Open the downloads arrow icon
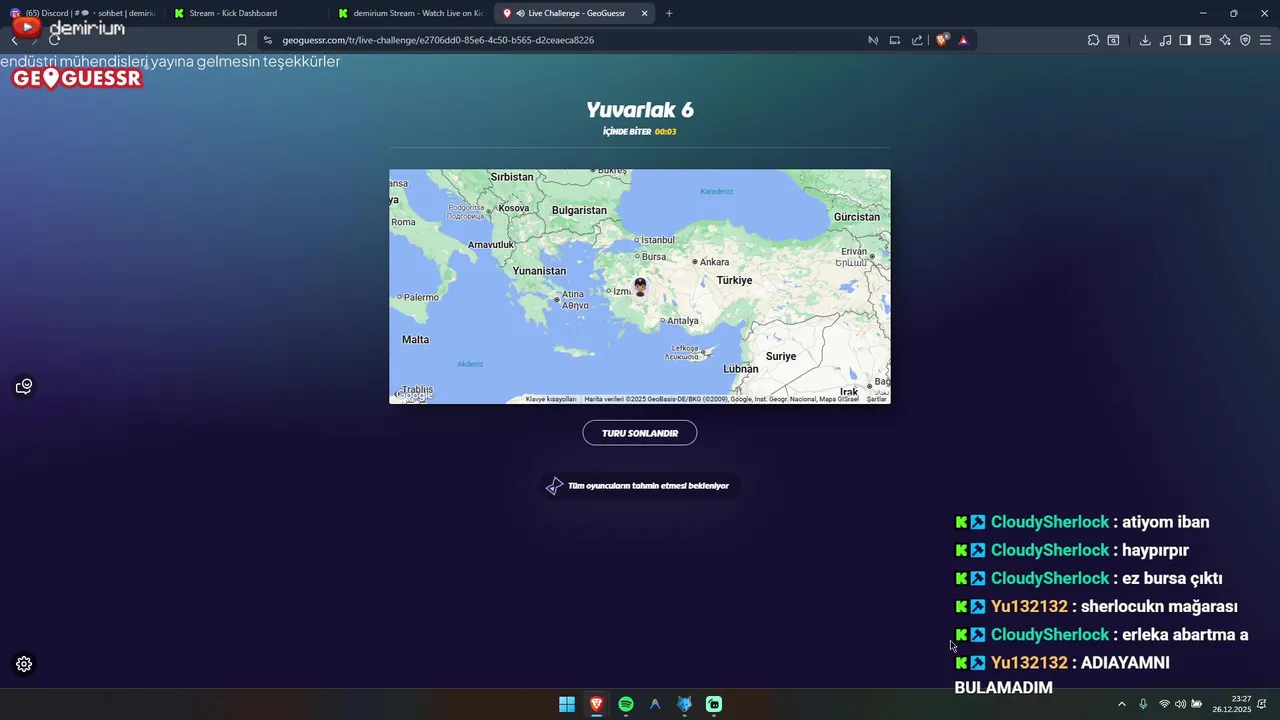The image size is (1280, 720). [1145, 40]
